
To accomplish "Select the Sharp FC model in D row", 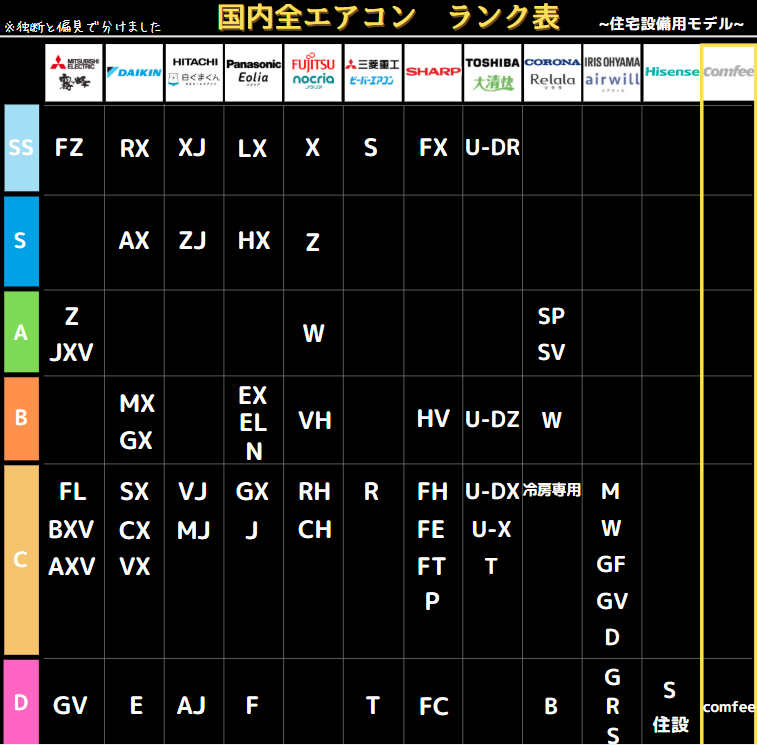I will point(434,707).
